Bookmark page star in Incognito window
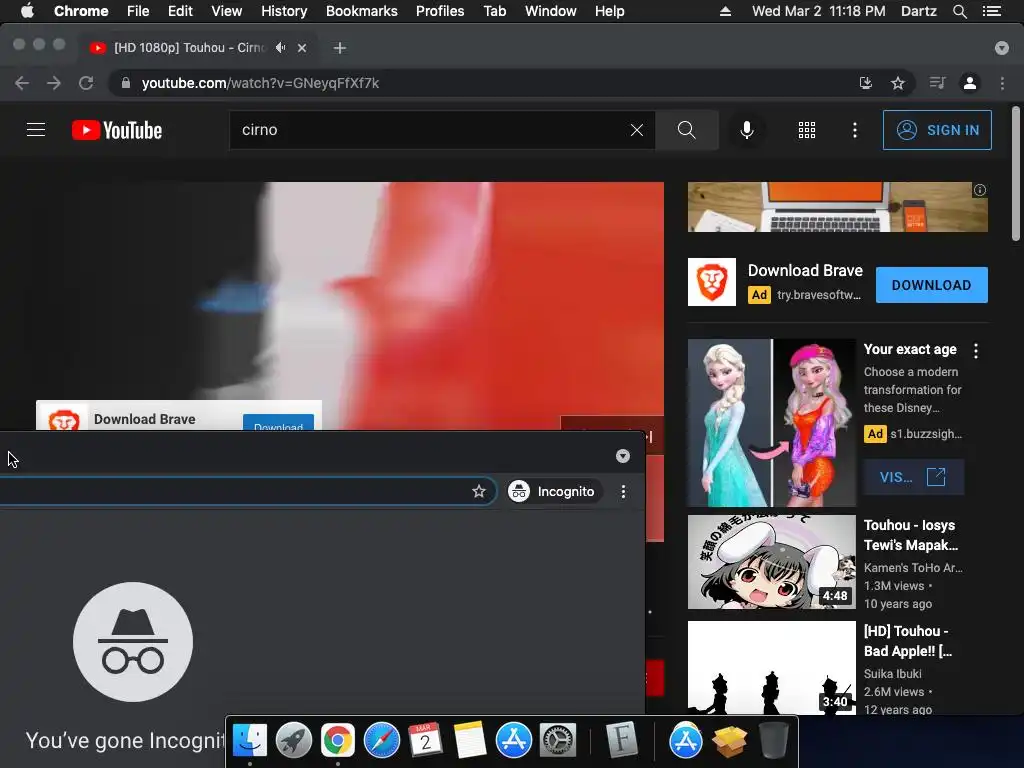 (479, 491)
